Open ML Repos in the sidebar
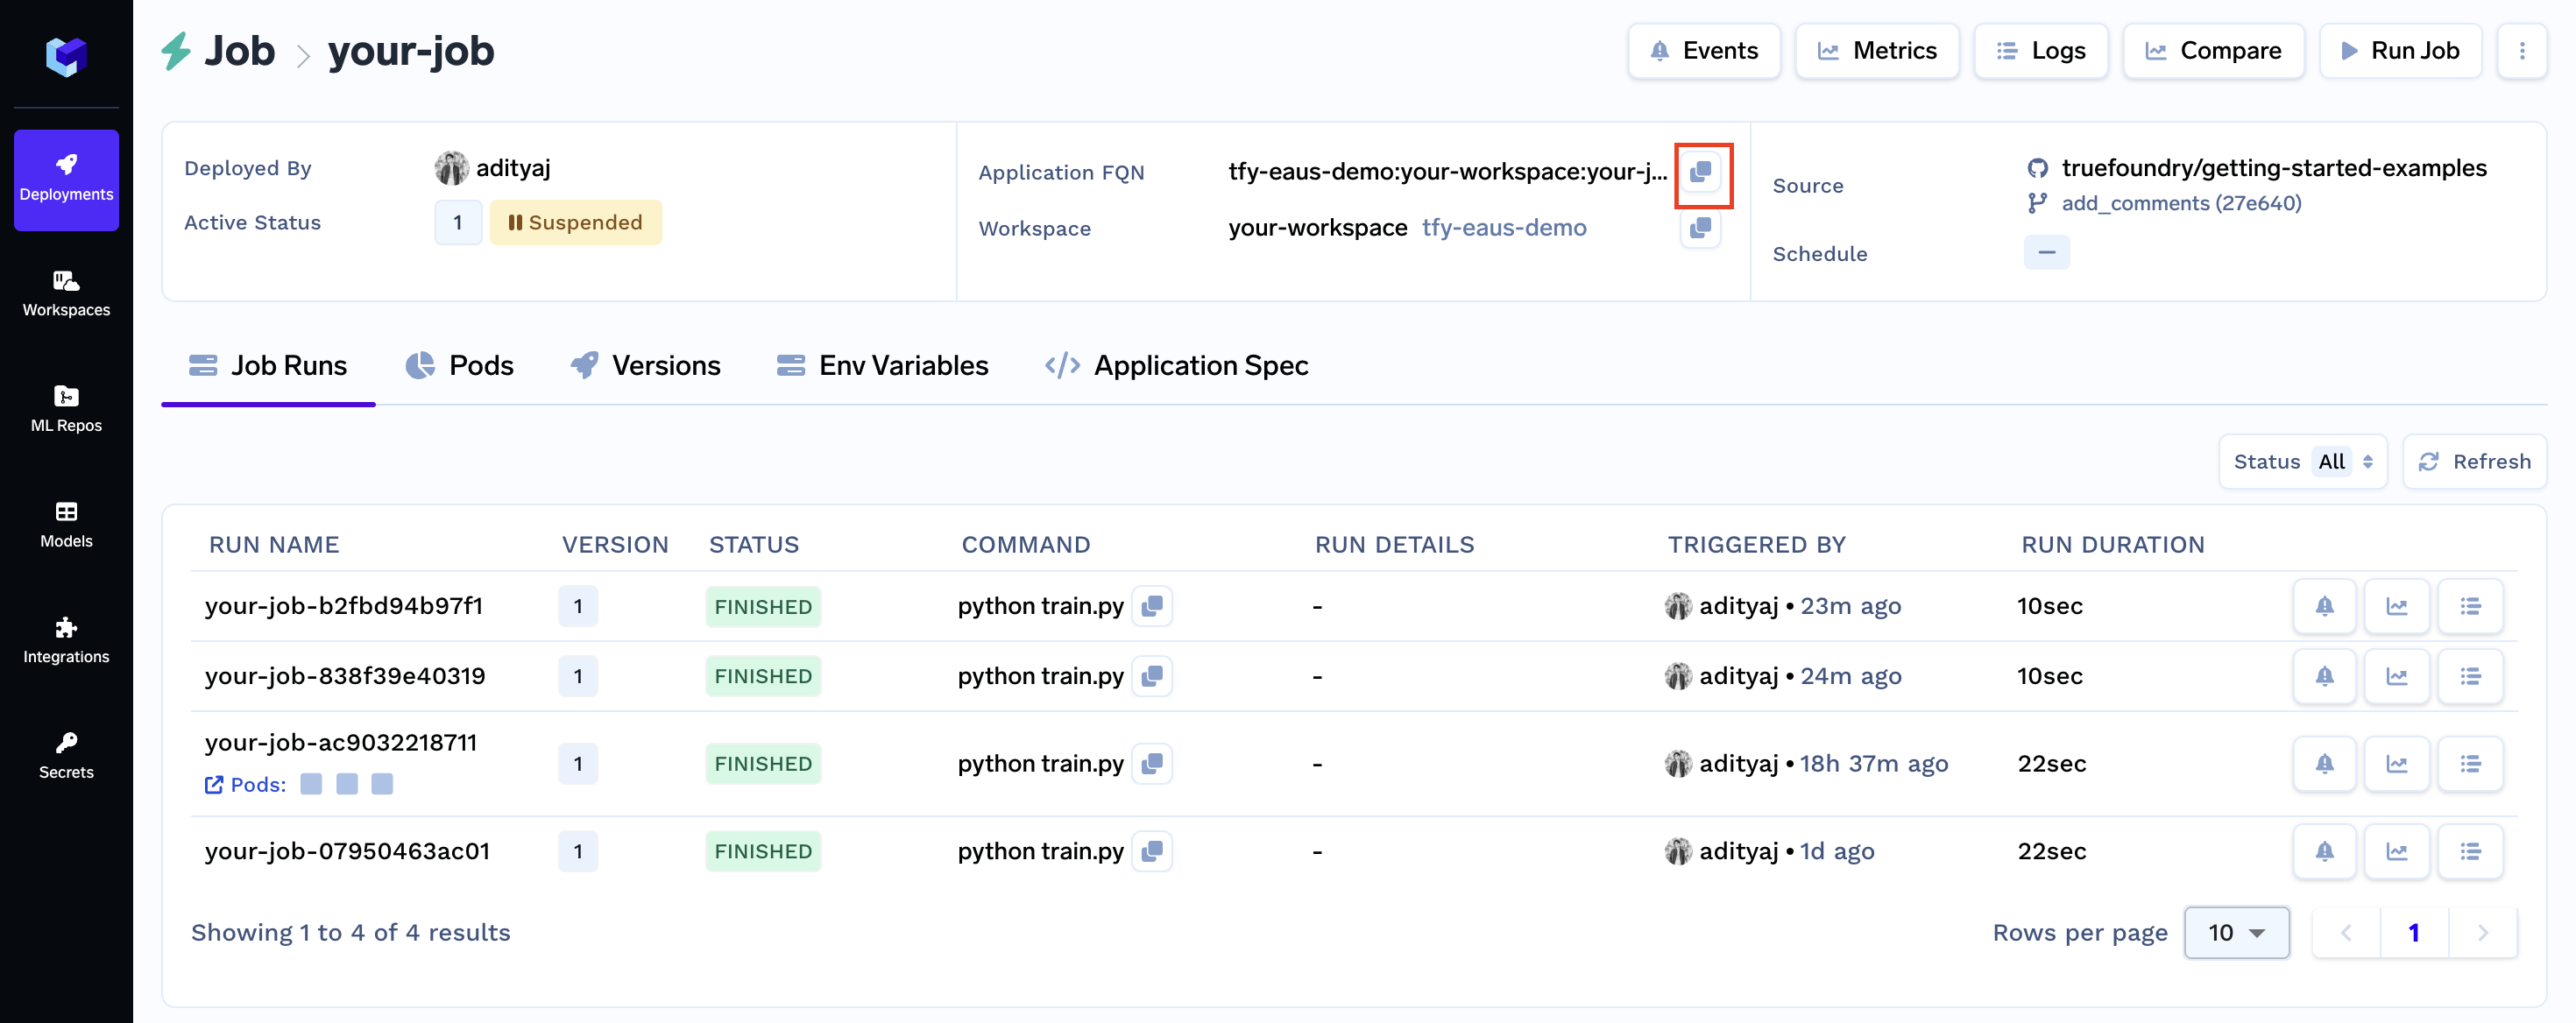The height and width of the screenshot is (1023, 2576). [66, 409]
